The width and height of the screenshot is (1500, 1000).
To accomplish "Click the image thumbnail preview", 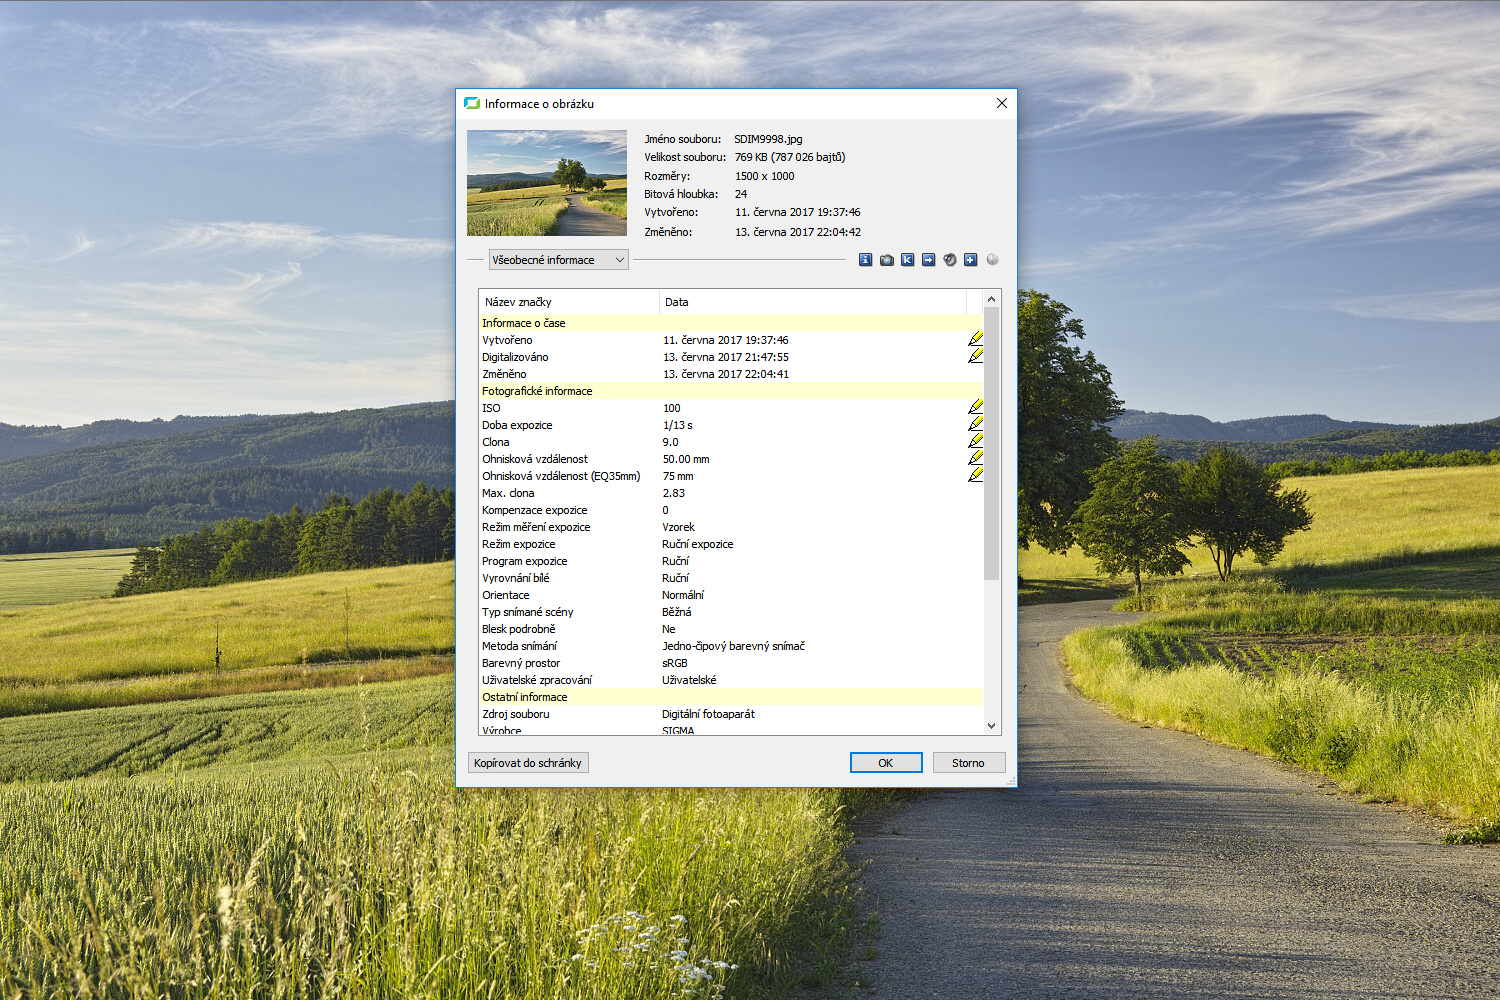I will point(547,183).
